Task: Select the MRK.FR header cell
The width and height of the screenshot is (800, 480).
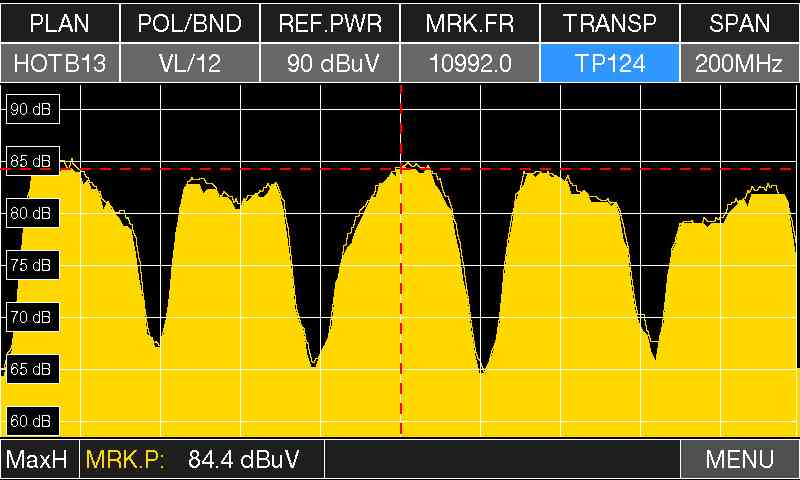Action: [470, 23]
